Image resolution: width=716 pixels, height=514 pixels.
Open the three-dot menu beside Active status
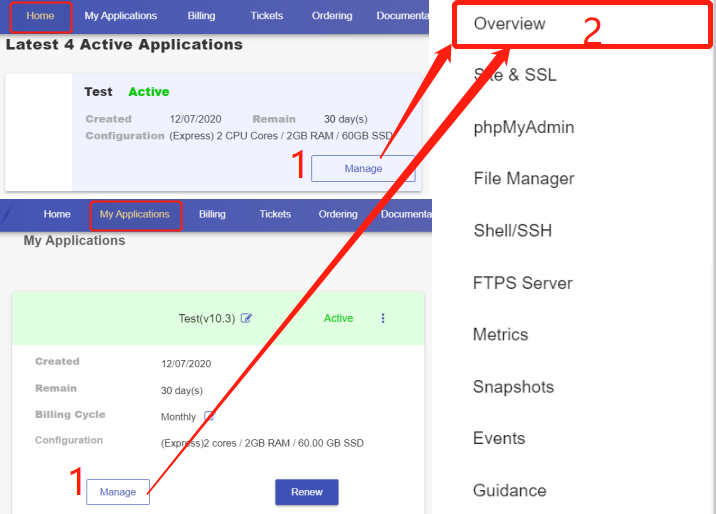(383, 318)
